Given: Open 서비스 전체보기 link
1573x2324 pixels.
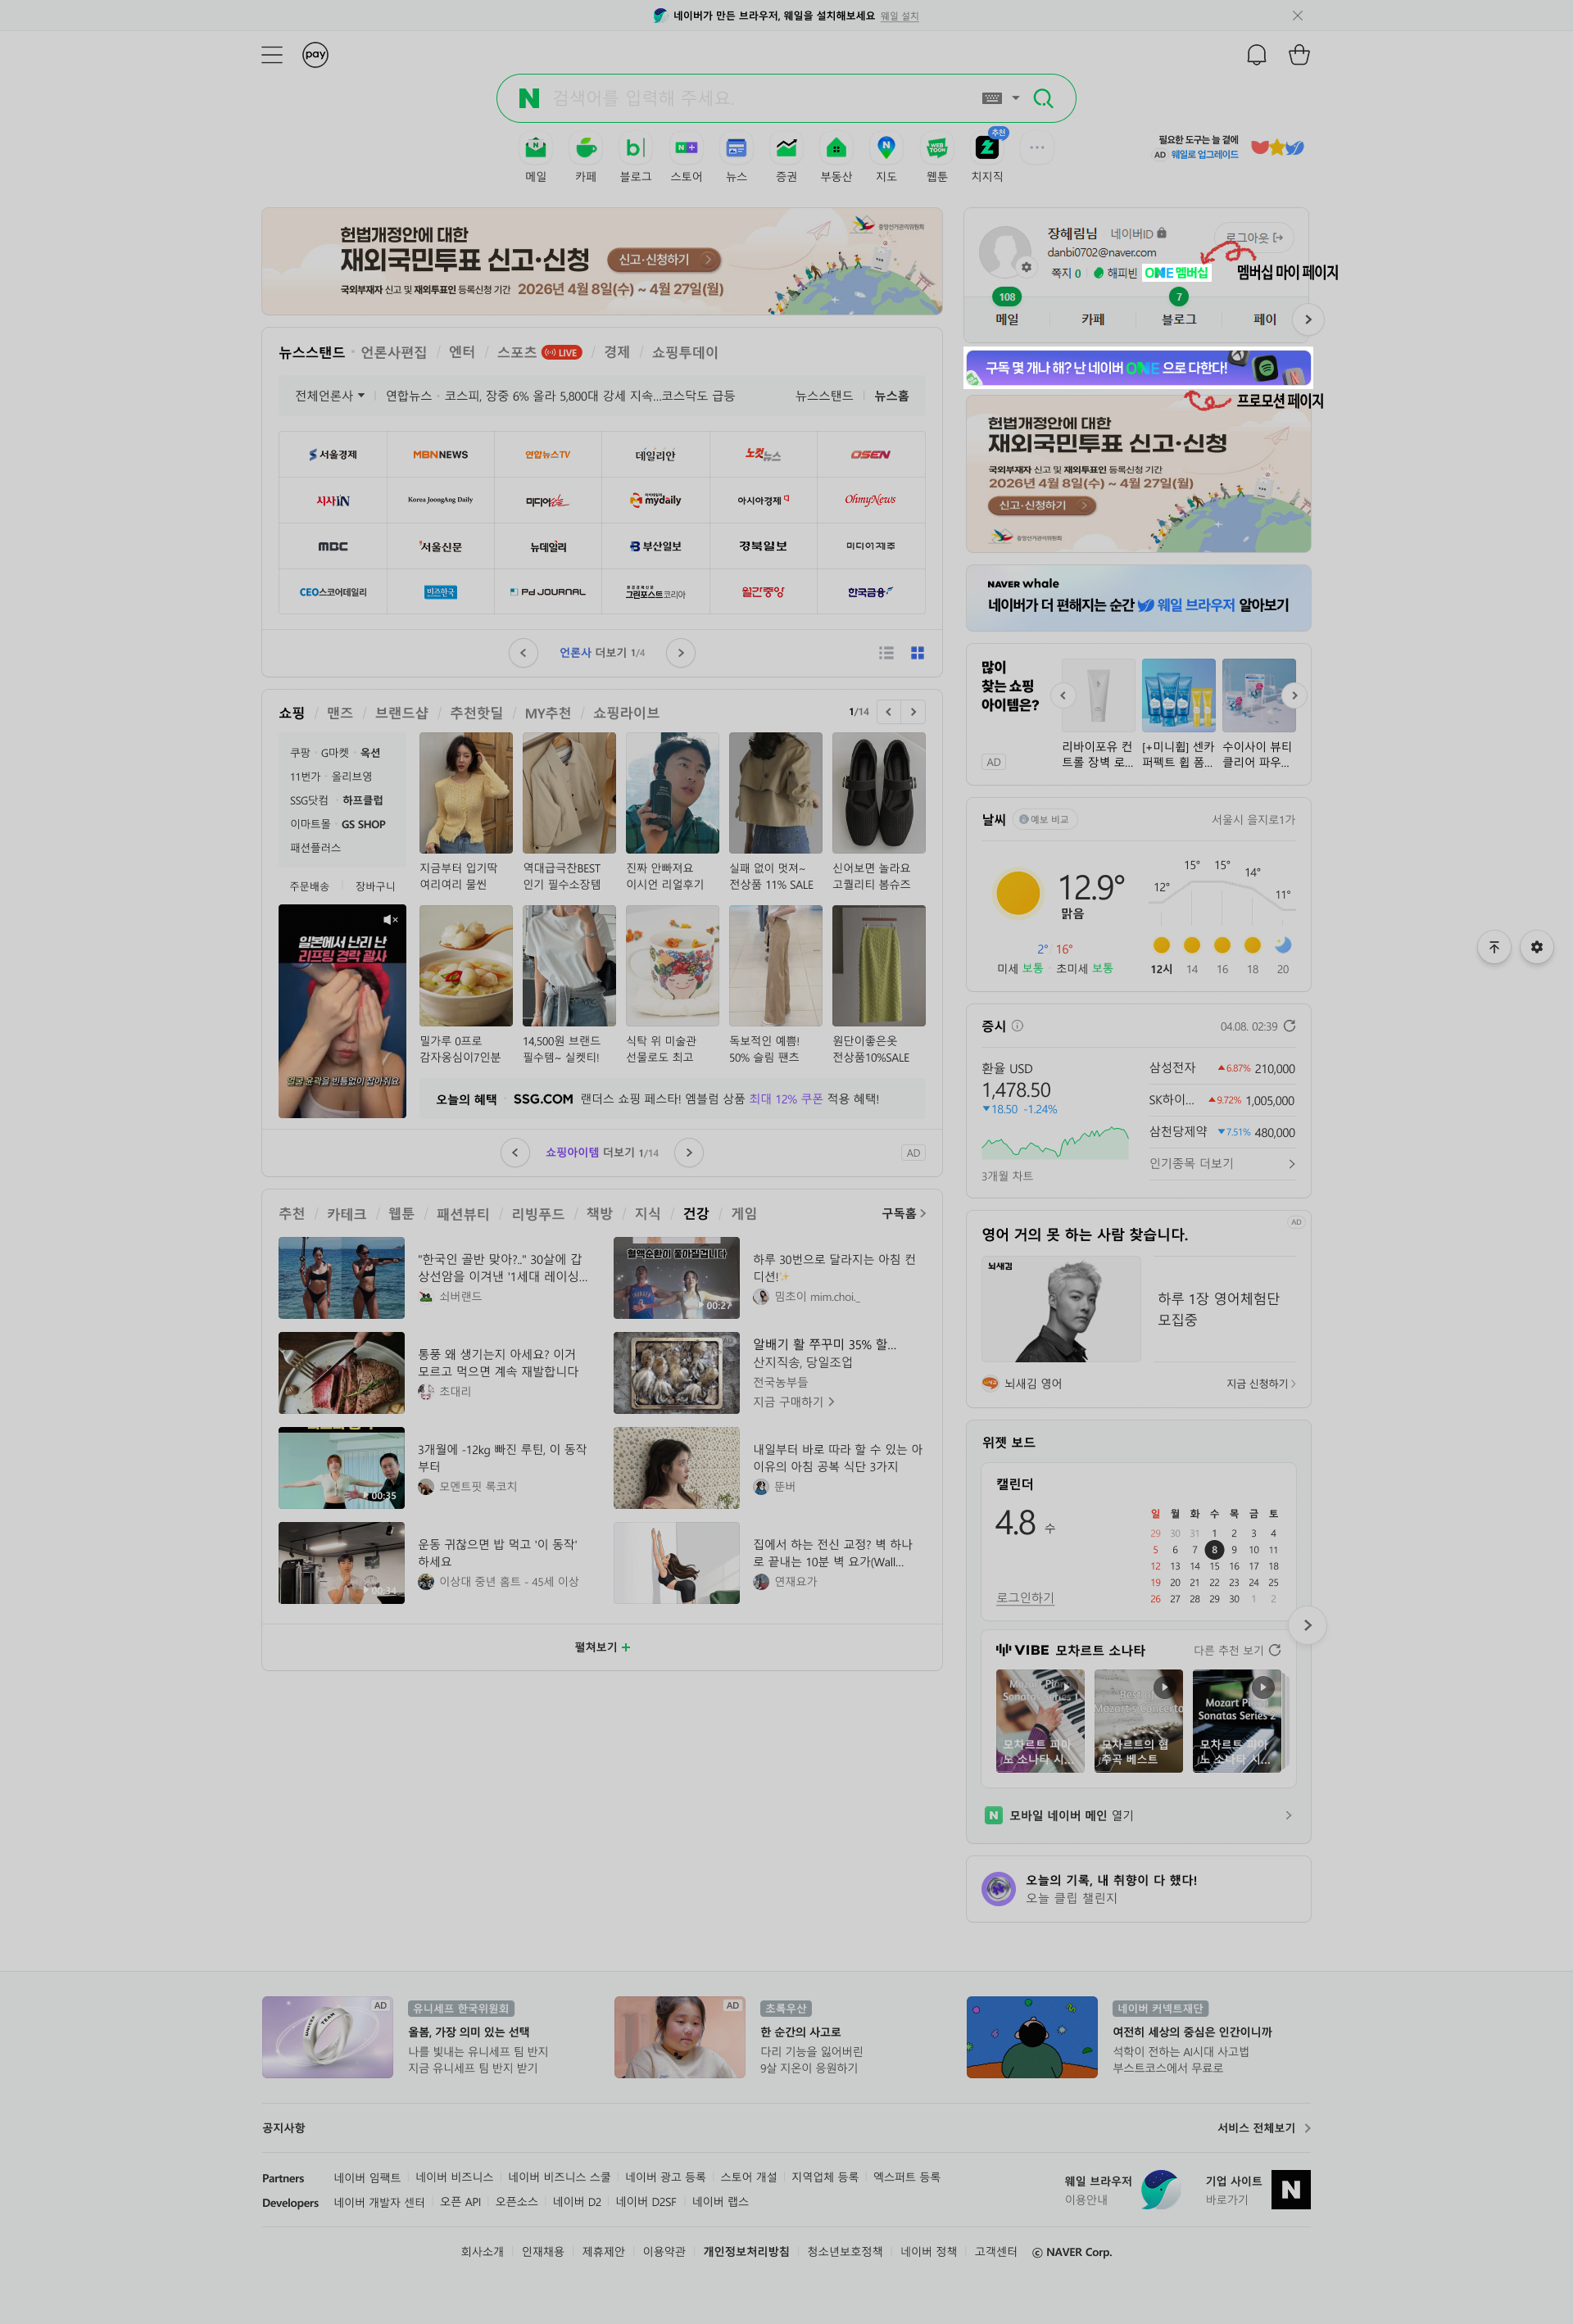Looking at the screenshot, I should 1263,2128.
